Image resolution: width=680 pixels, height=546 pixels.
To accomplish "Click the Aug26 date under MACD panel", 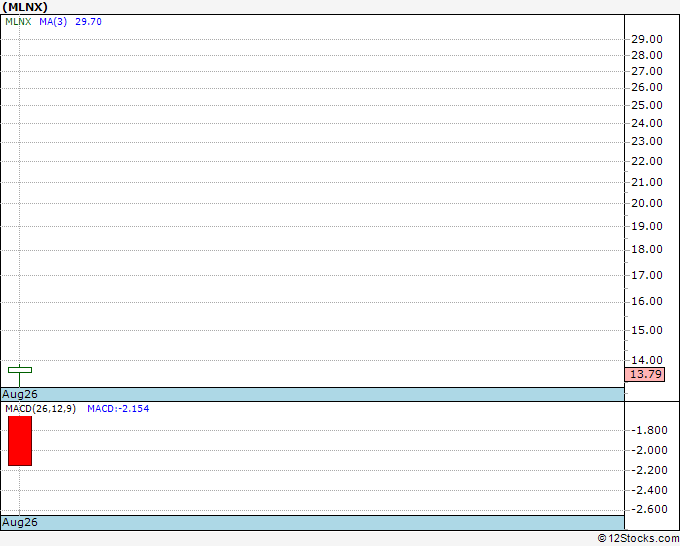I will pyautogui.click(x=20, y=522).
